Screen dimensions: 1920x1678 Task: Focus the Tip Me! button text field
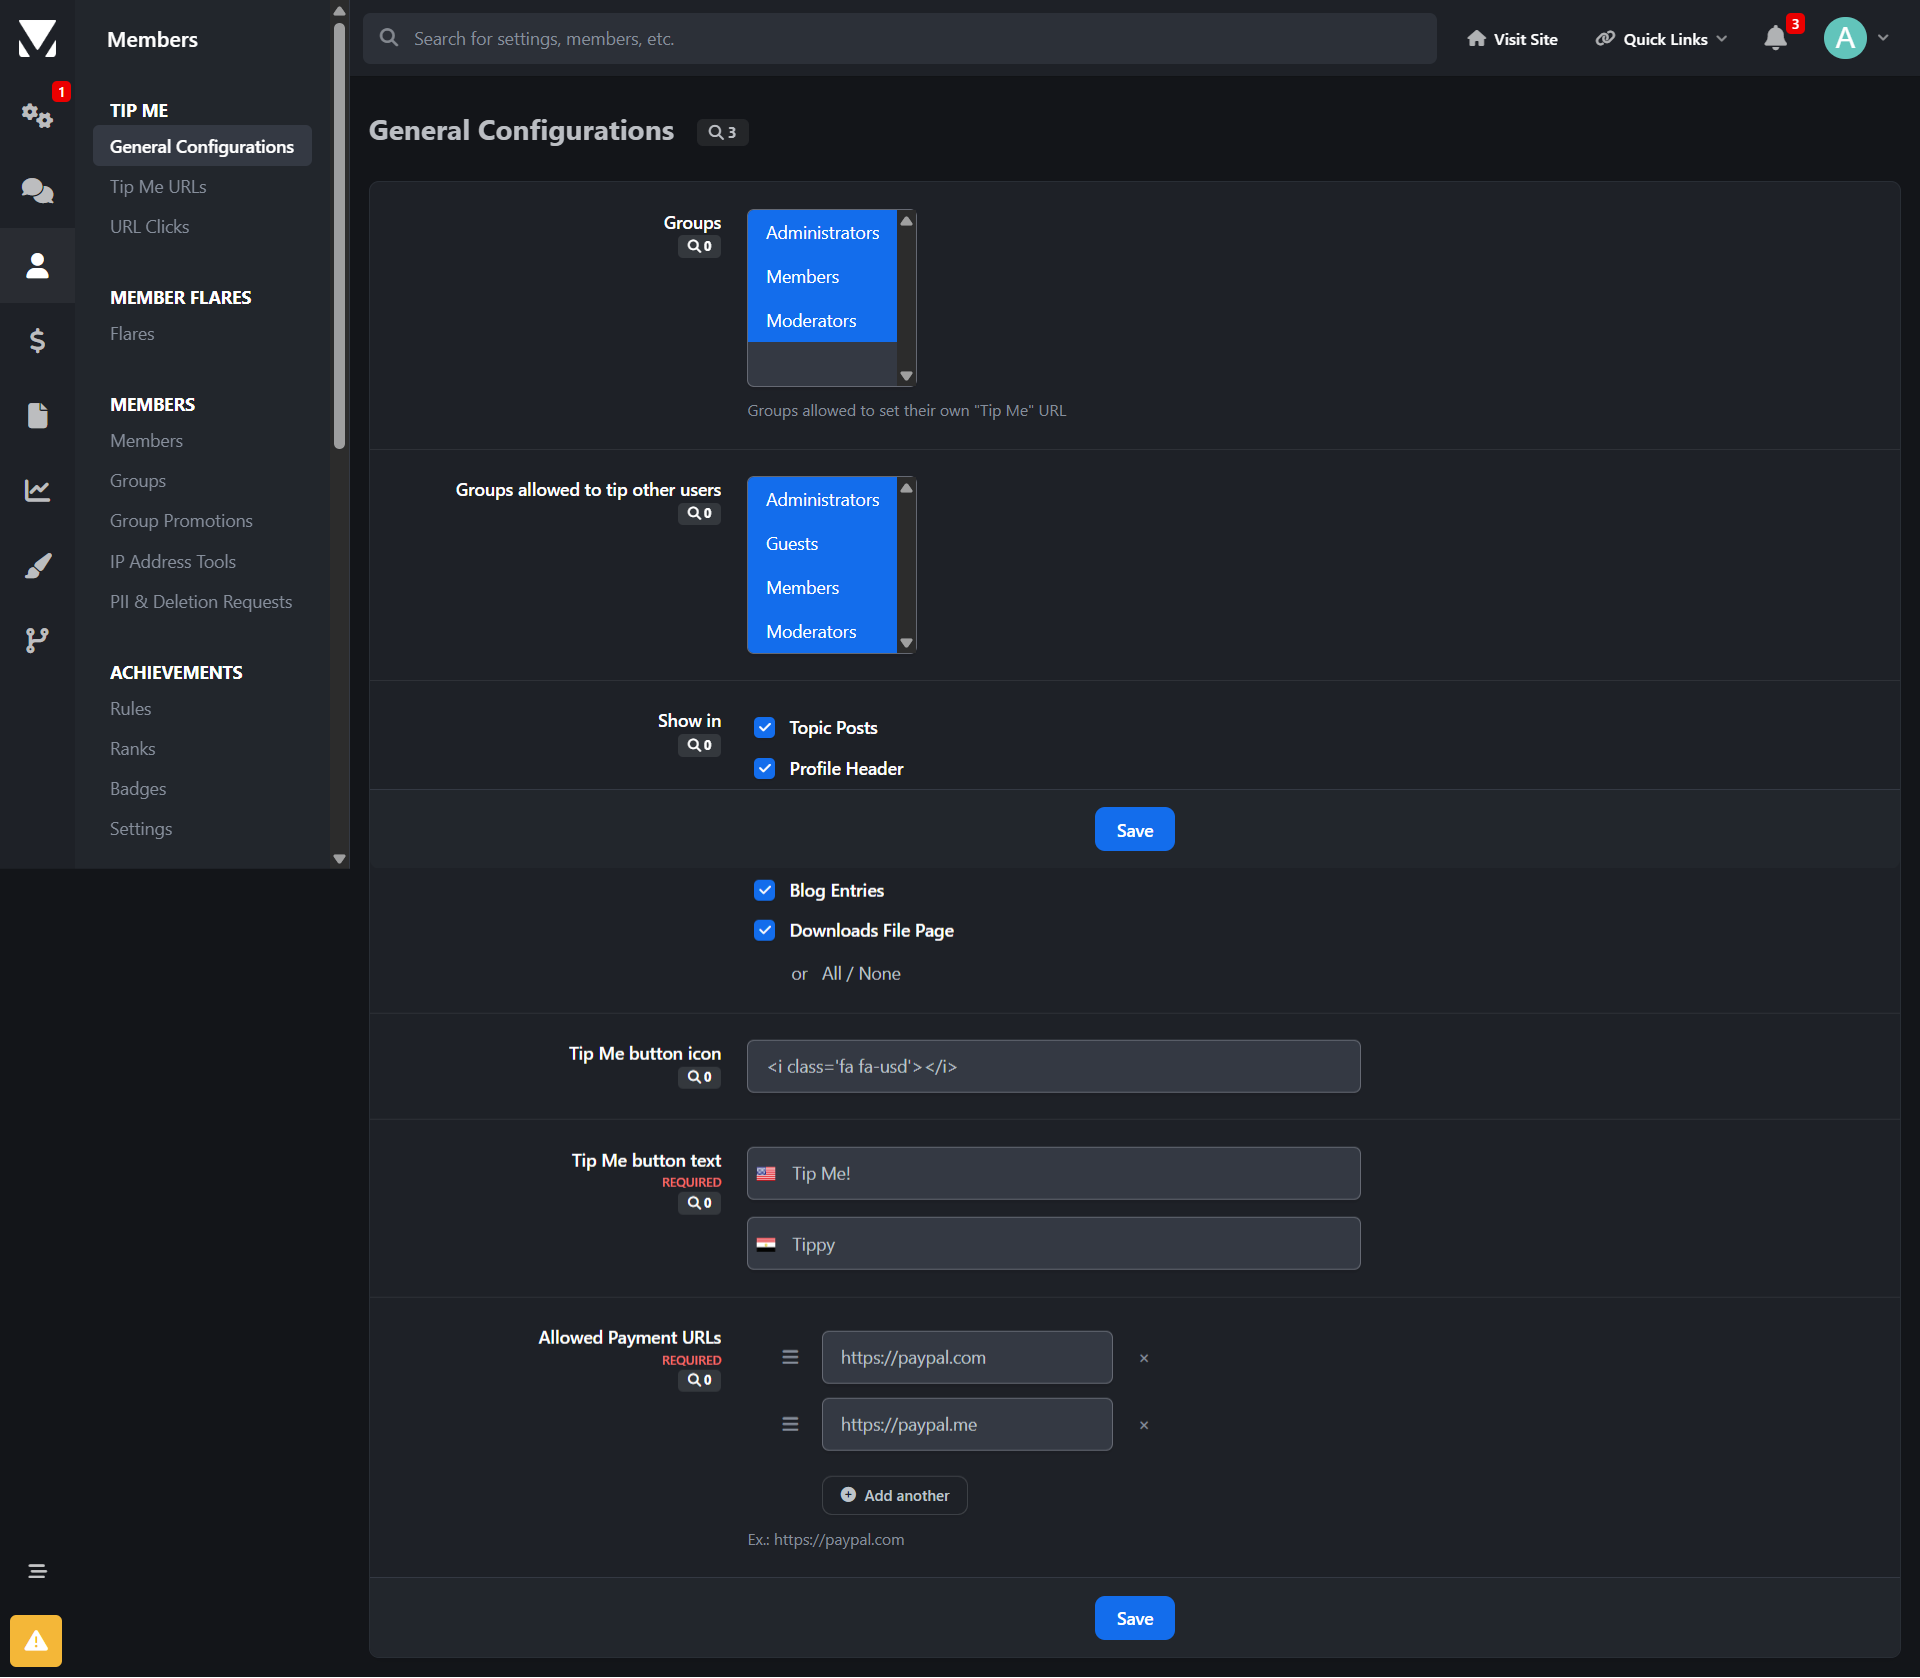coord(1054,1173)
